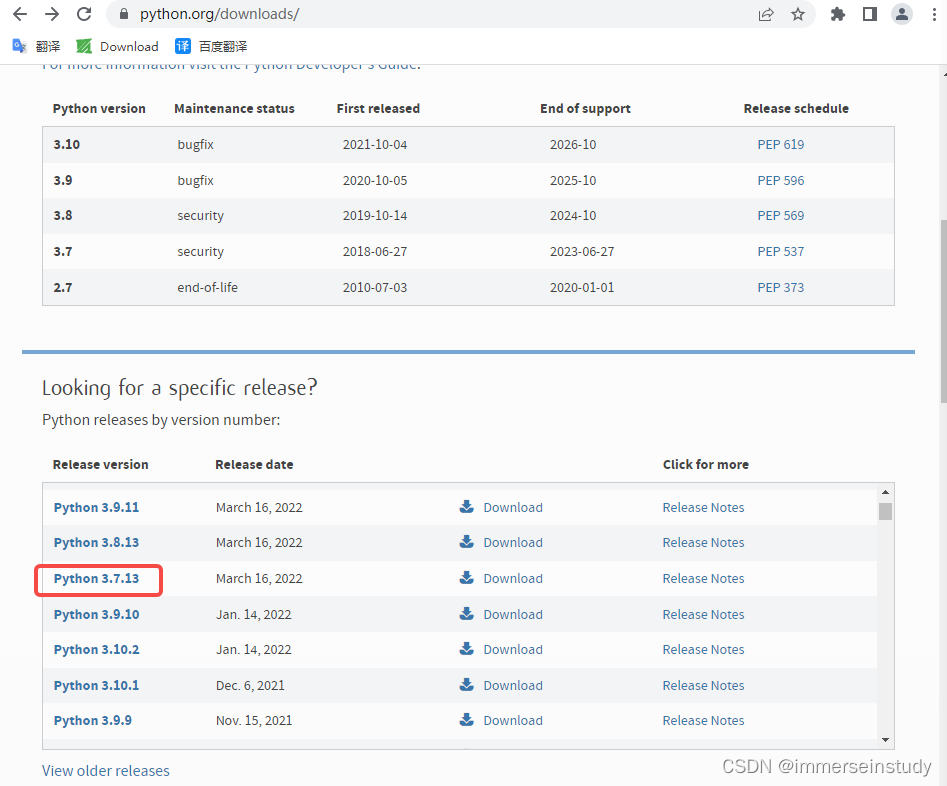Toggle the side panel icon

pos(870,14)
